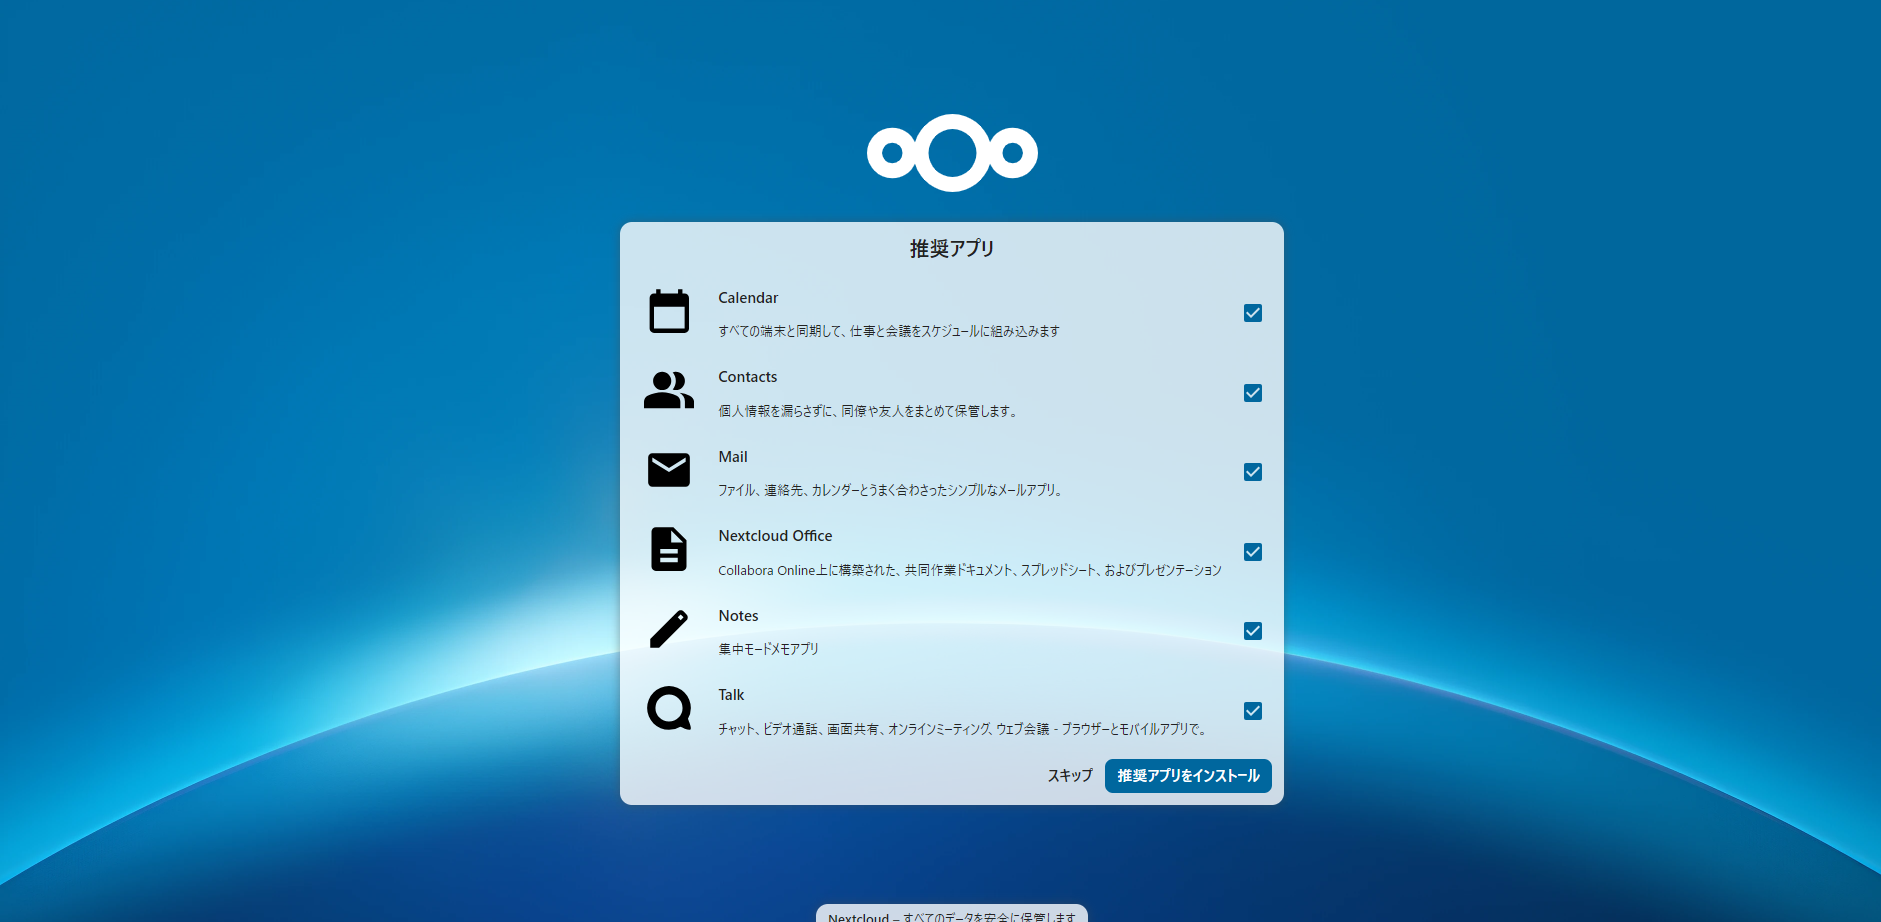1881x922 pixels.
Task: Toggle the Talk app checkbox
Action: (1252, 711)
